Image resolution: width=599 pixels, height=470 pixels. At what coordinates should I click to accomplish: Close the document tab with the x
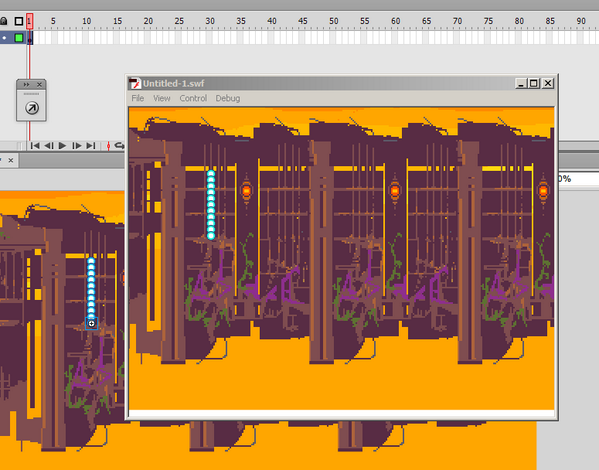[x=11, y=160]
